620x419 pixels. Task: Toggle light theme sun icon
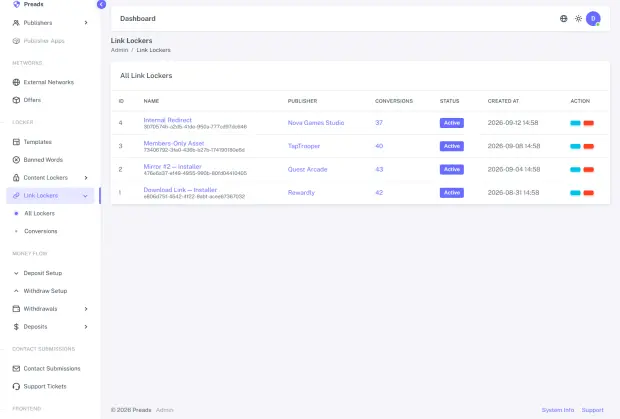click(x=578, y=19)
